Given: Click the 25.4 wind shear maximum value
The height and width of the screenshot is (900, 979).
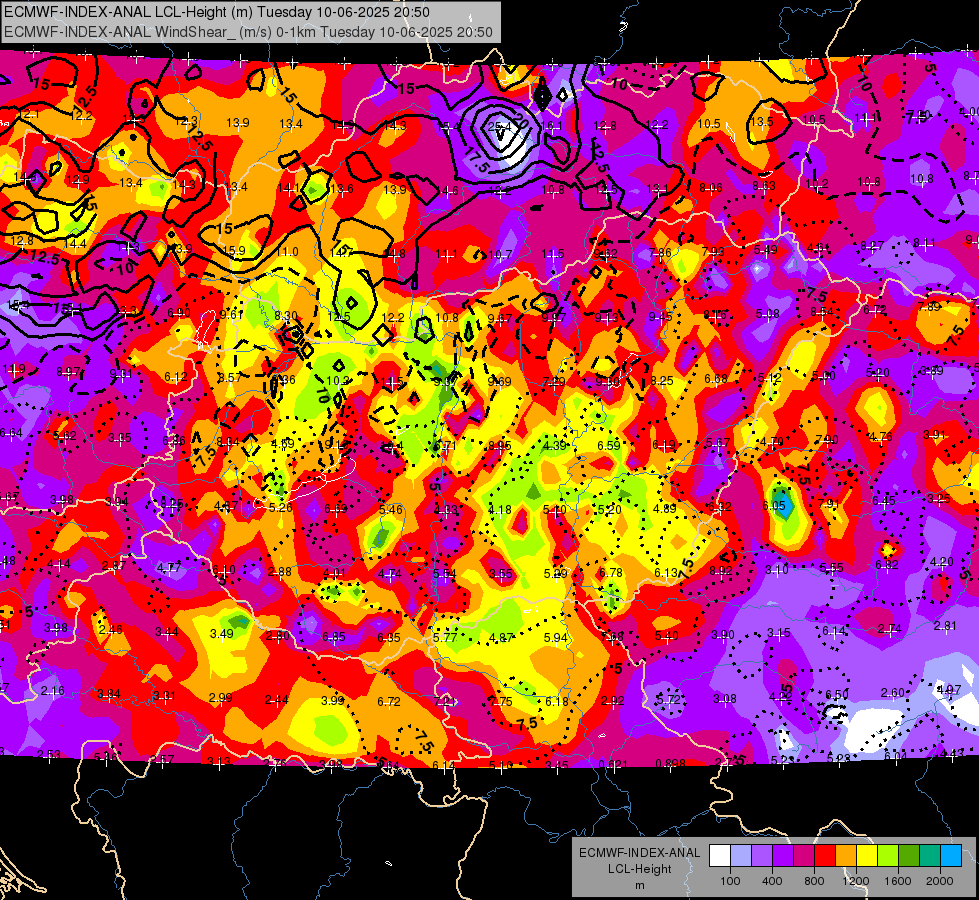Looking at the screenshot, I should click(499, 127).
